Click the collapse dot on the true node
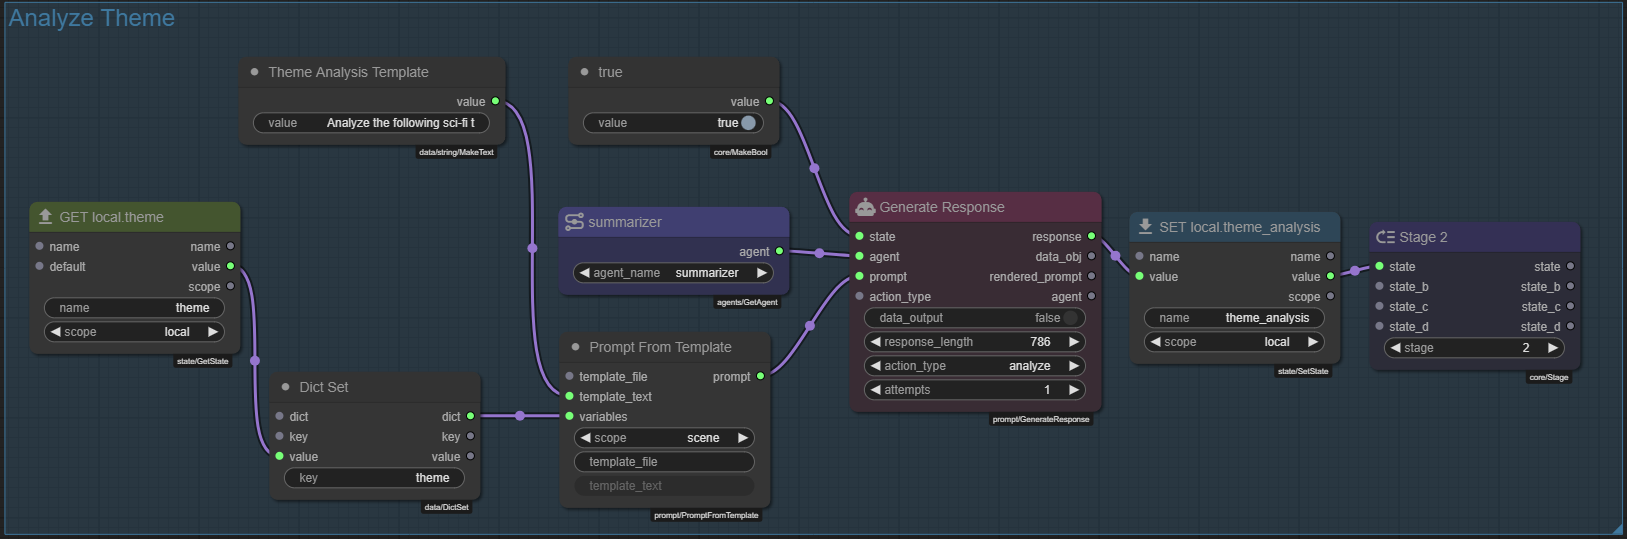This screenshot has width=1627, height=539. 585,72
